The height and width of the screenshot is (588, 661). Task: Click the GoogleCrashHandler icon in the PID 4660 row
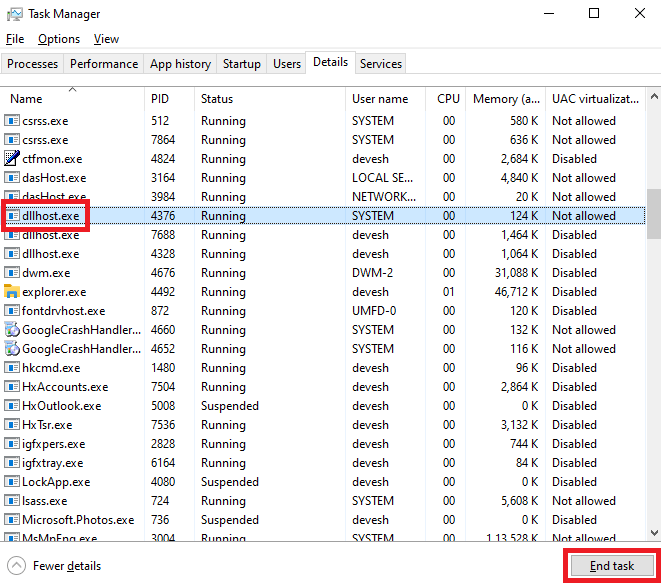12,330
